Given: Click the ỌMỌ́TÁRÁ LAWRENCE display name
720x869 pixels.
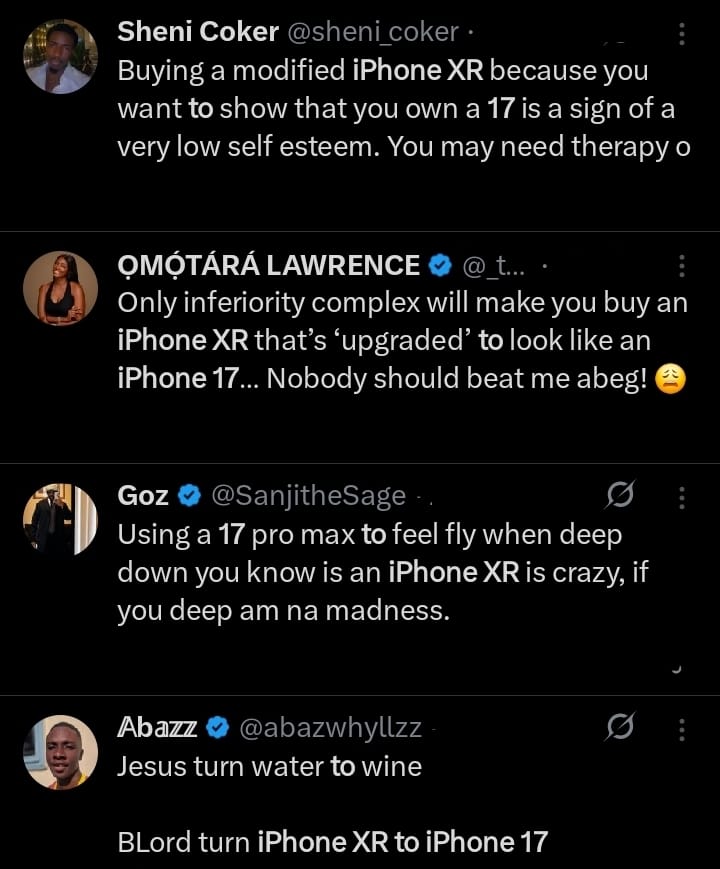Looking at the screenshot, I should tap(268, 266).
